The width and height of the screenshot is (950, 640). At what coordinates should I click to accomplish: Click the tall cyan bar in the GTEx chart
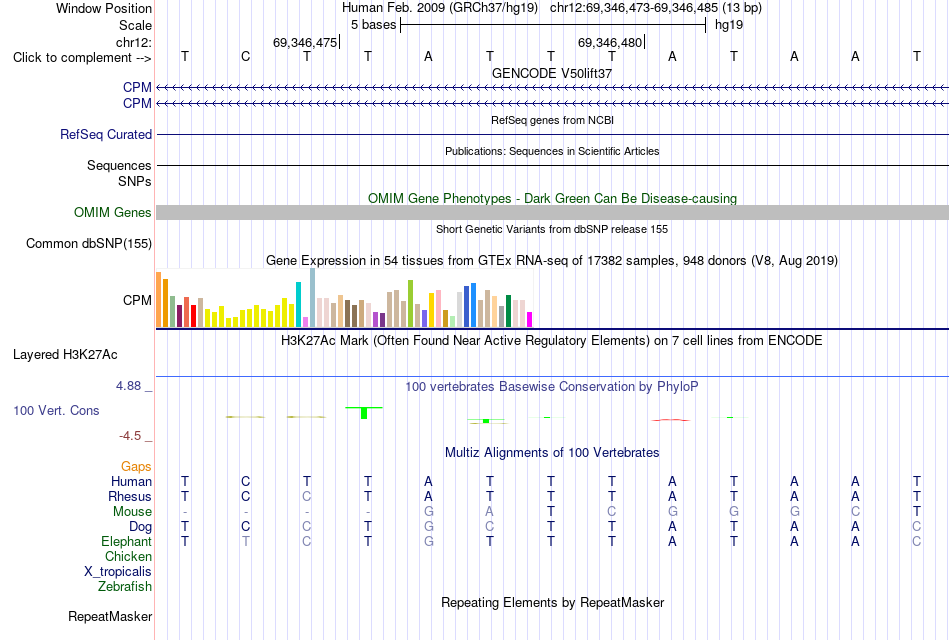pos(299,304)
